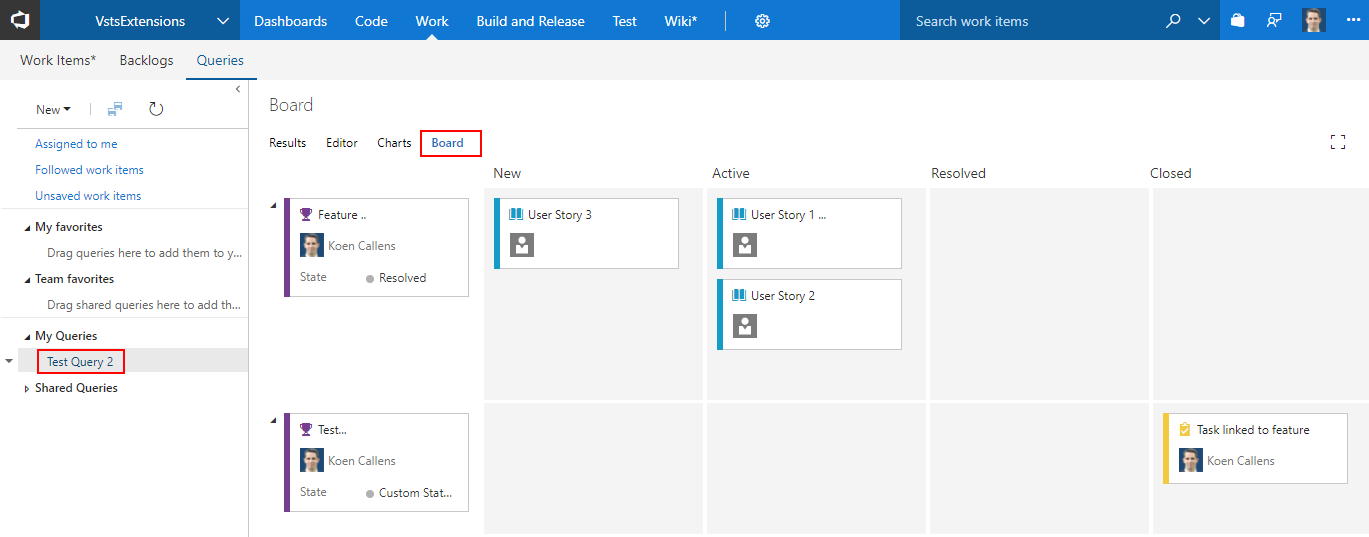Open the New dropdown in the queries pane

click(53, 110)
